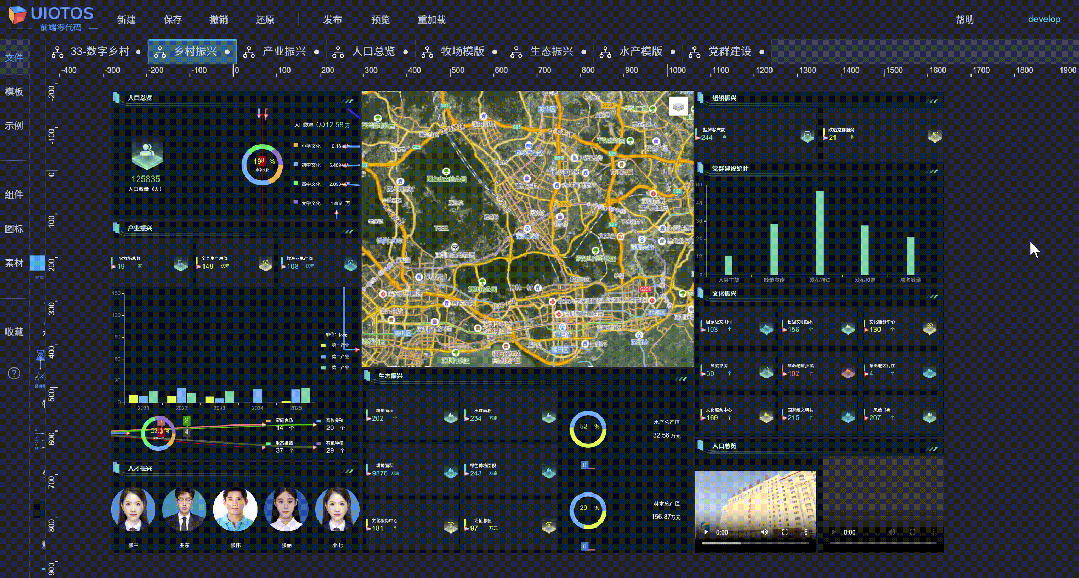Click the icon on the 234 stat card
This screenshot has height=578, width=1079.
click(x=548, y=417)
